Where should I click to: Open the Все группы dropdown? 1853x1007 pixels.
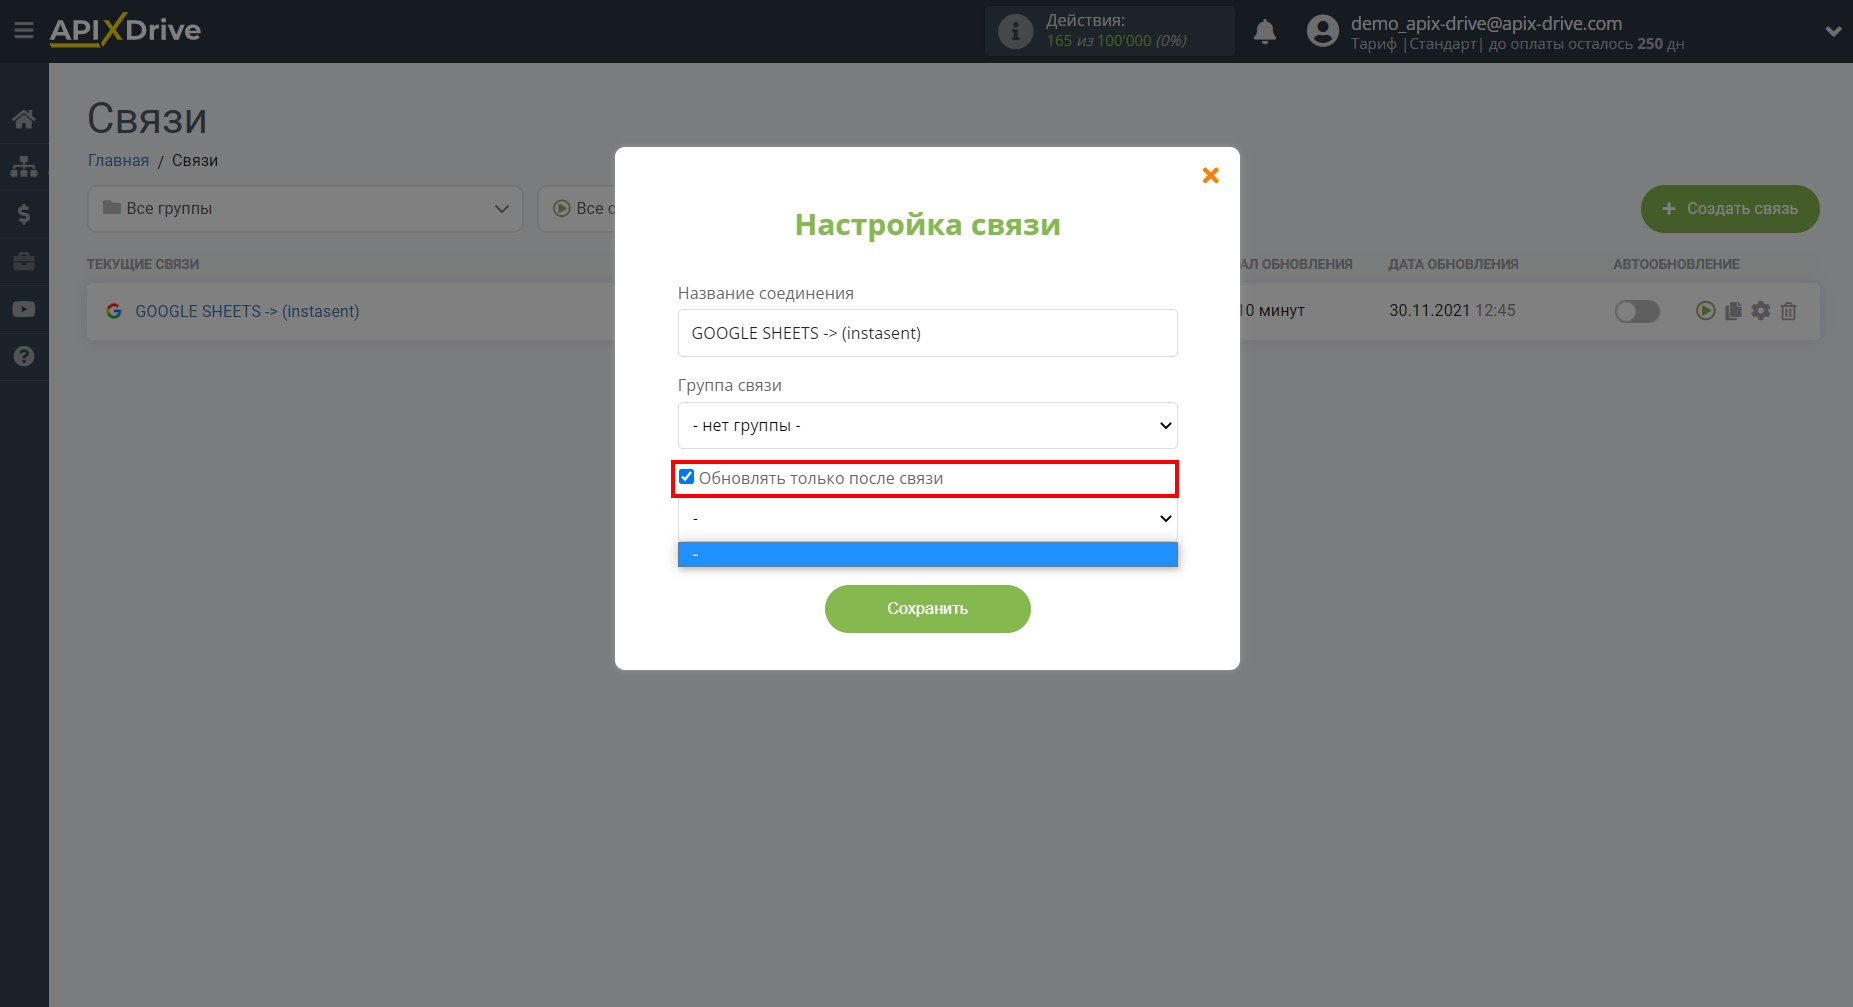(305, 209)
